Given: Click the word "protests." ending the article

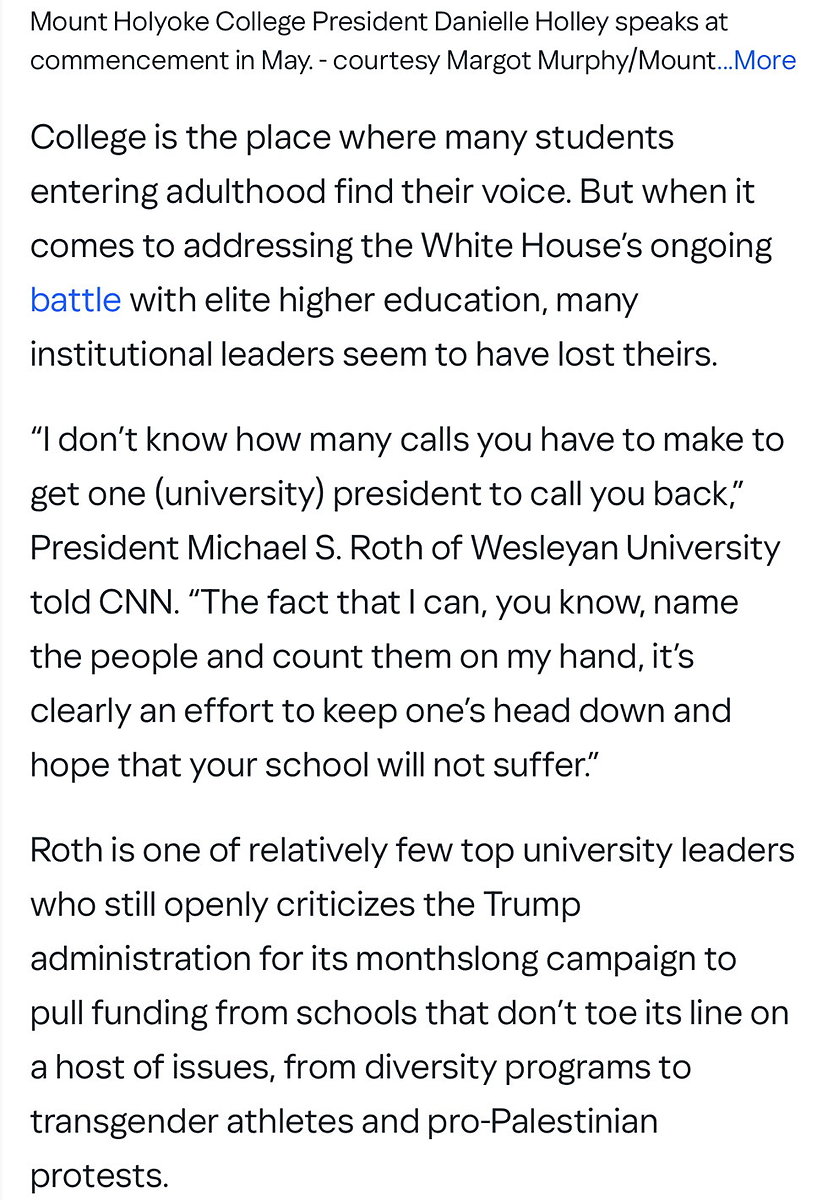Looking at the screenshot, I should (x=99, y=1175).
